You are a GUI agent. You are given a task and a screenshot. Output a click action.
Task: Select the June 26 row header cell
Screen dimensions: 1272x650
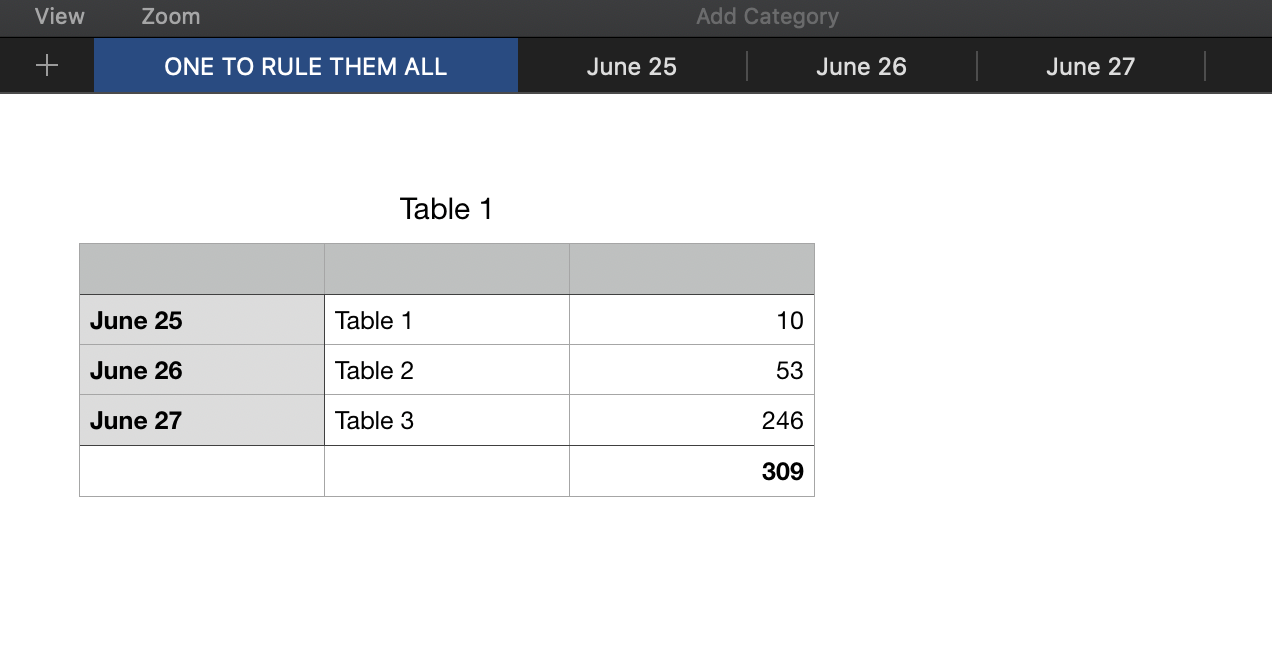point(201,370)
